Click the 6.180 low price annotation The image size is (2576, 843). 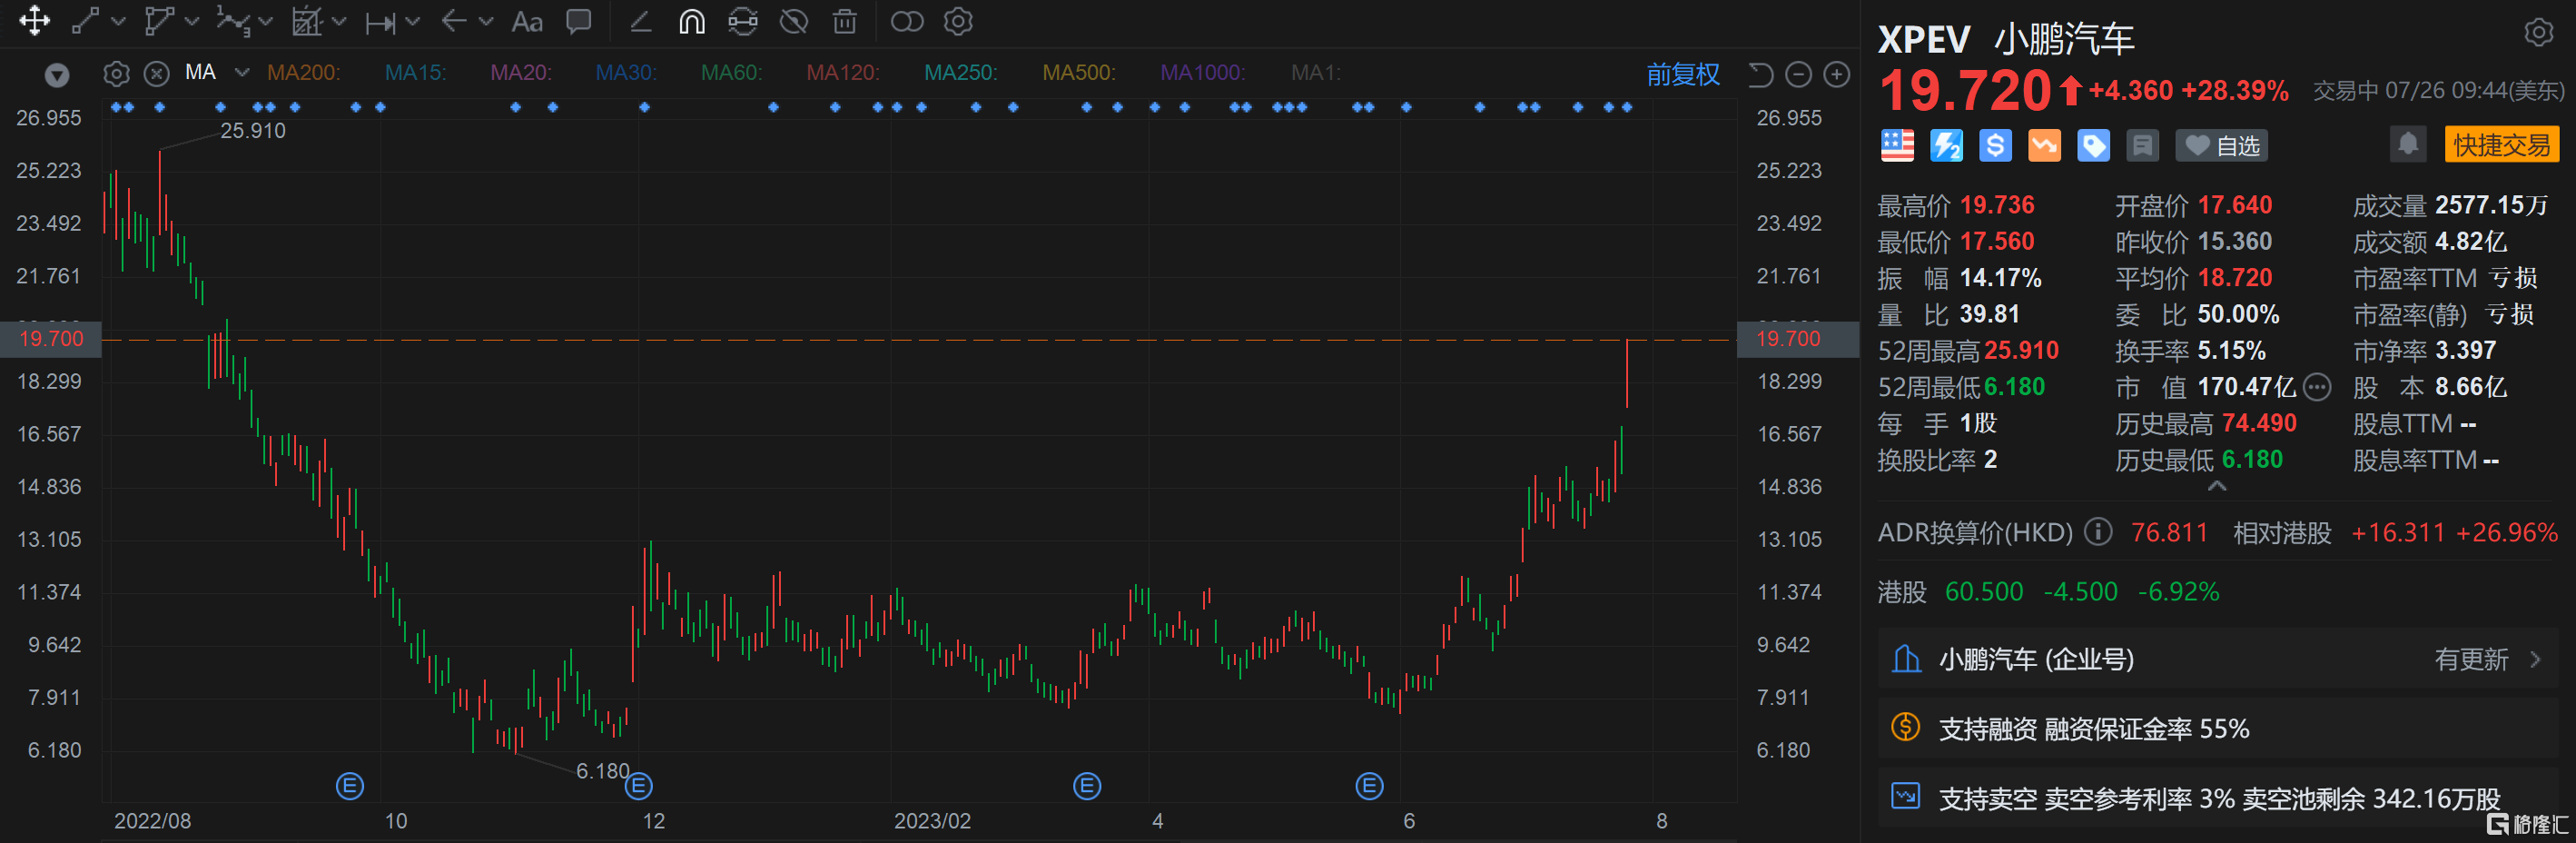(x=602, y=771)
